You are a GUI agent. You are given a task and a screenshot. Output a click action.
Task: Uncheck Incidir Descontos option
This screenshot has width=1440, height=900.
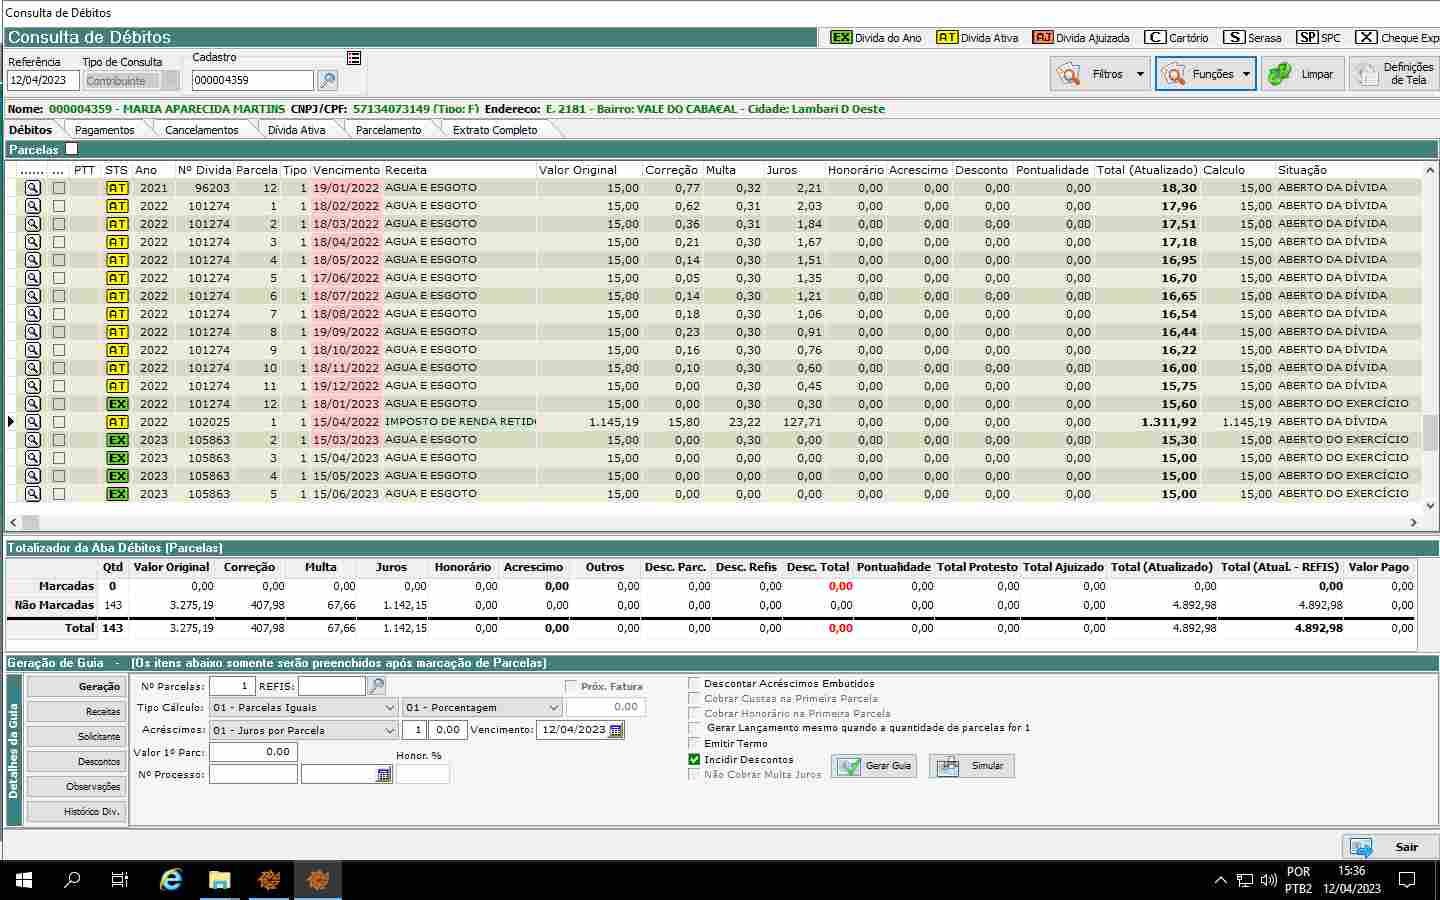coord(695,759)
